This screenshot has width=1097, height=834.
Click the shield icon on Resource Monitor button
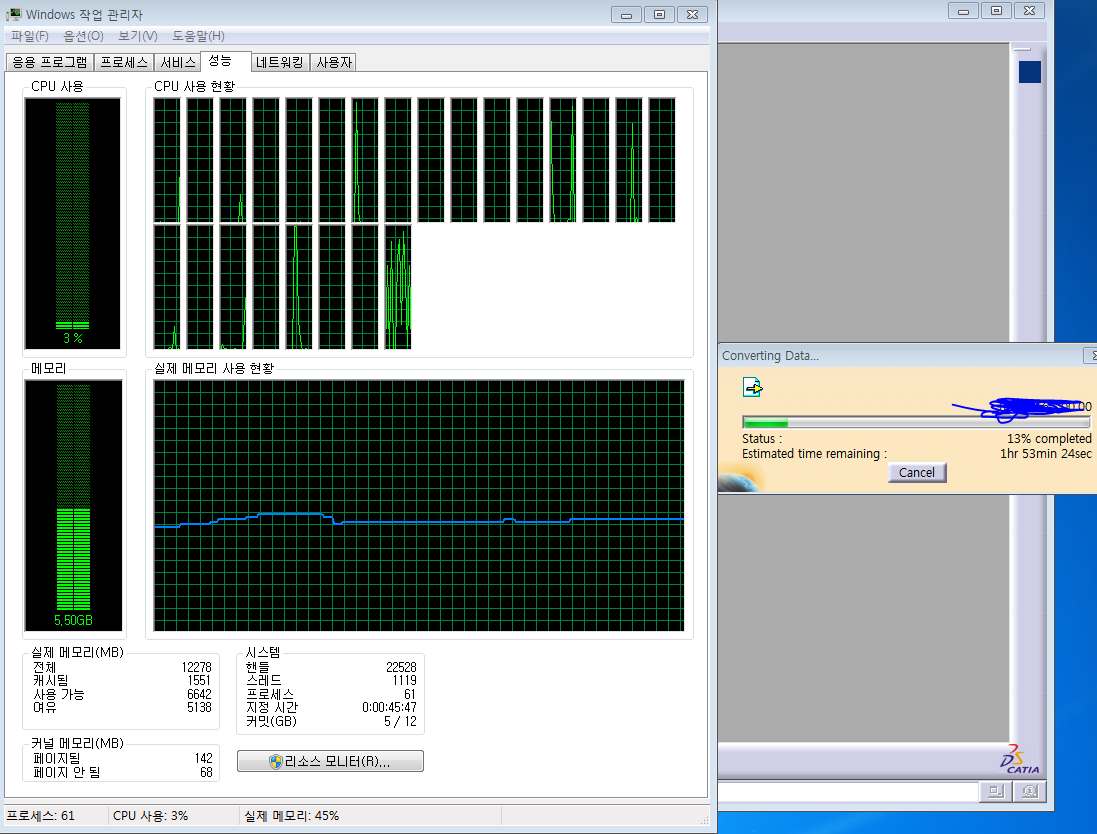[276, 761]
